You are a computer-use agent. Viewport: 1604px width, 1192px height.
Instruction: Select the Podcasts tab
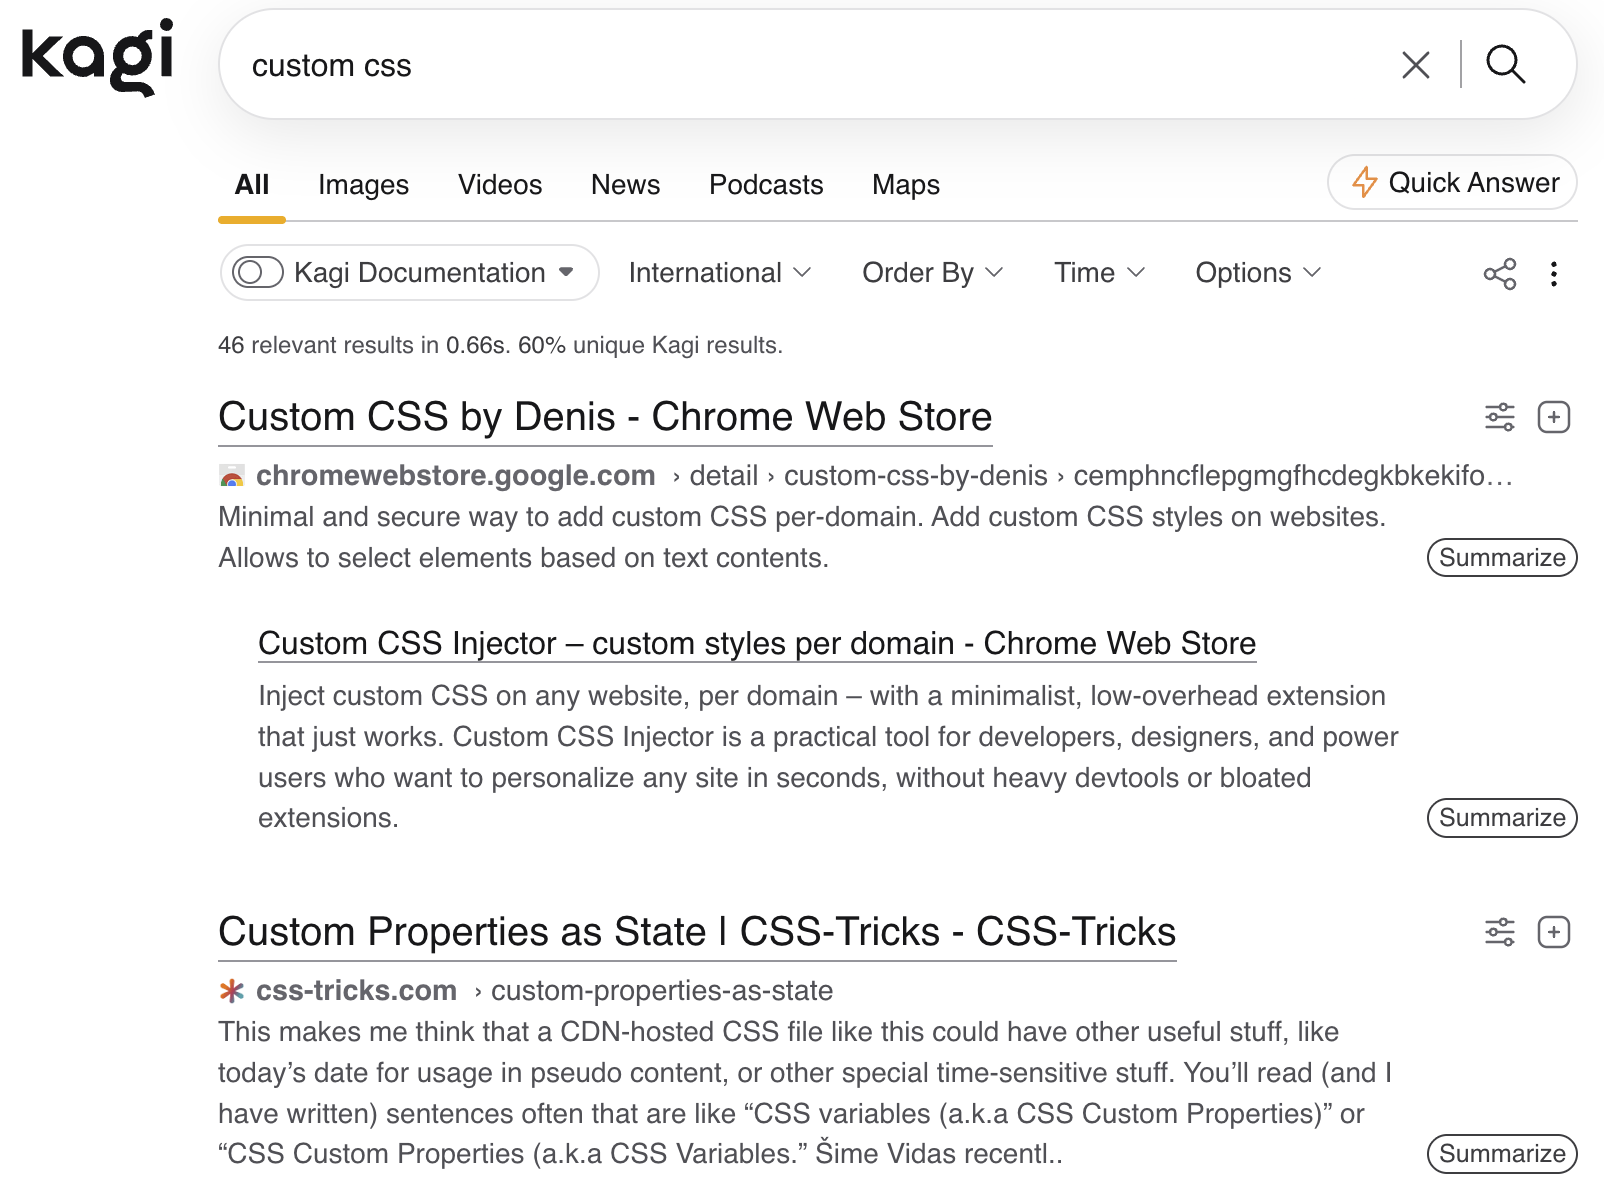(x=766, y=185)
